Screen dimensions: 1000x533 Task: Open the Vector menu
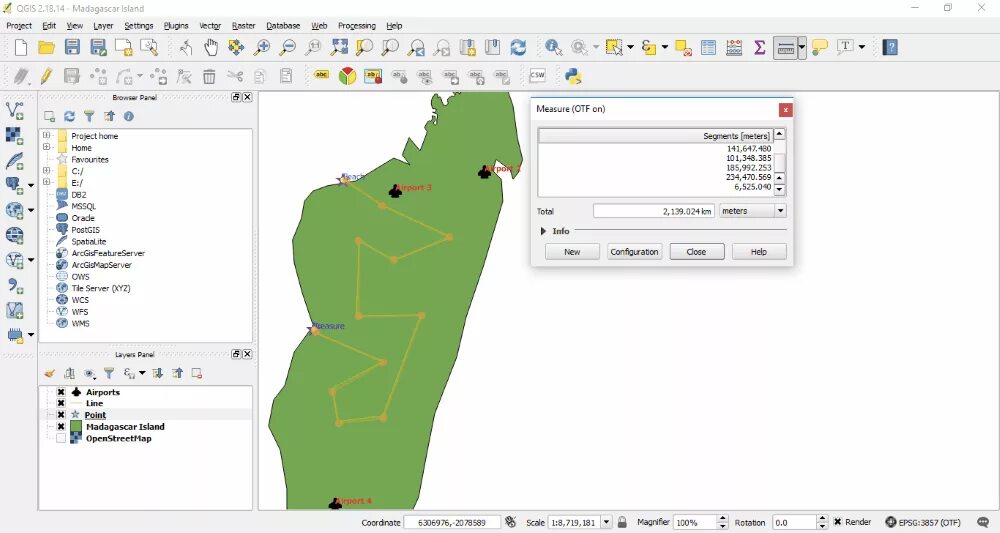(210, 26)
